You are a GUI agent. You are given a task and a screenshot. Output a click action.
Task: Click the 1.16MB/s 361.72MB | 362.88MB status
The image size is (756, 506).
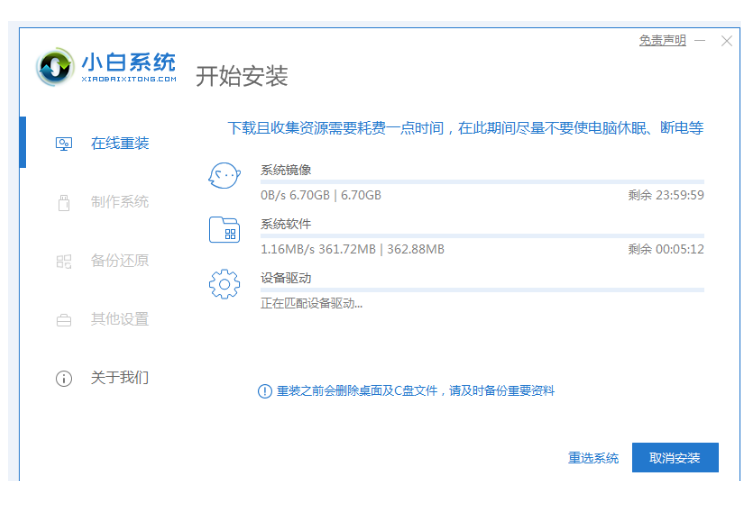[x=352, y=249]
